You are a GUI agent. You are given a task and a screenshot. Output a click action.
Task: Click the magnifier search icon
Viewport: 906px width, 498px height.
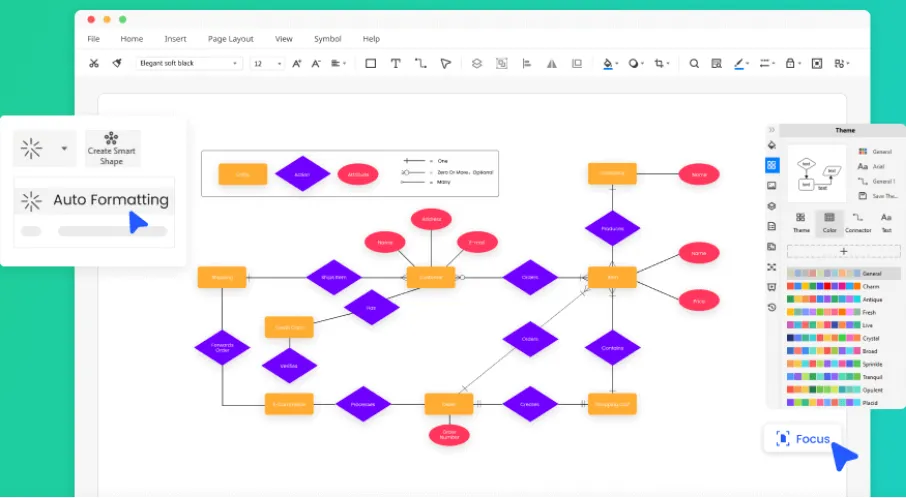tap(694, 63)
